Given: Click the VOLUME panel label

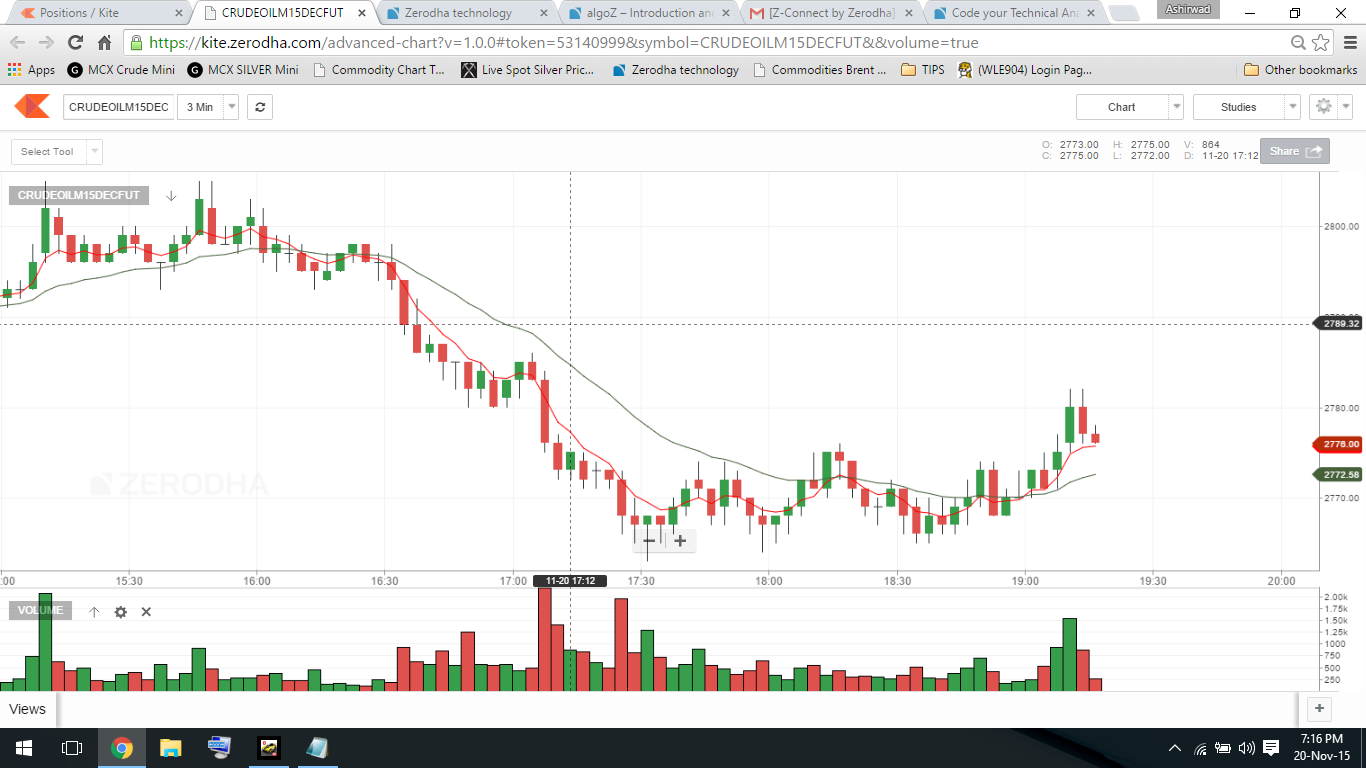Looking at the screenshot, I should [x=40, y=611].
